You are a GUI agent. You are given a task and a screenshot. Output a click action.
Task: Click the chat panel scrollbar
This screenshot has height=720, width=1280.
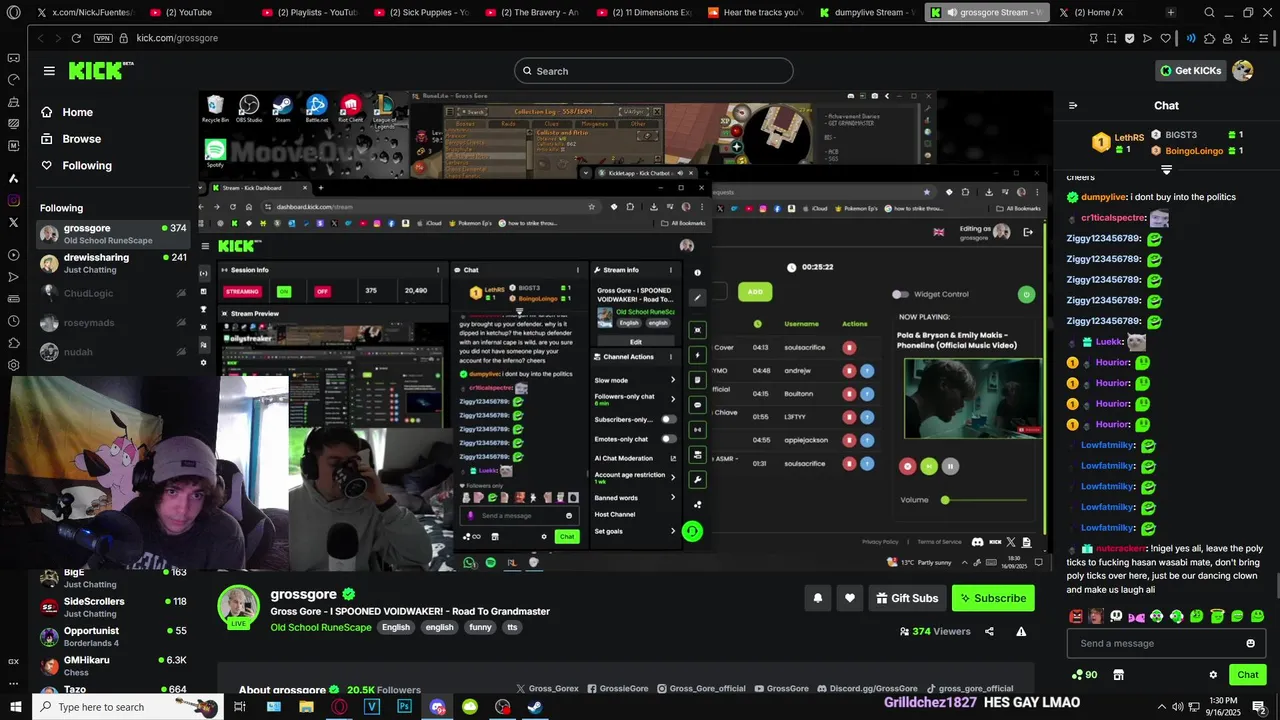pyautogui.click(x=1276, y=585)
